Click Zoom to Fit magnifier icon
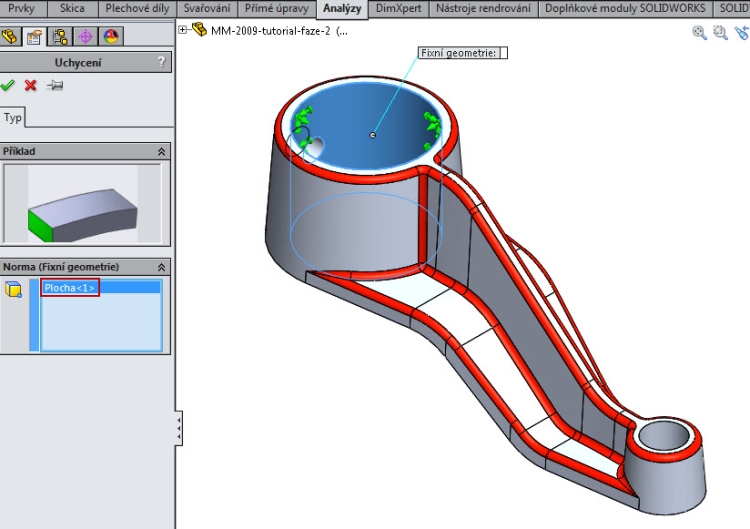The image size is (750, 529). [699, 33]
